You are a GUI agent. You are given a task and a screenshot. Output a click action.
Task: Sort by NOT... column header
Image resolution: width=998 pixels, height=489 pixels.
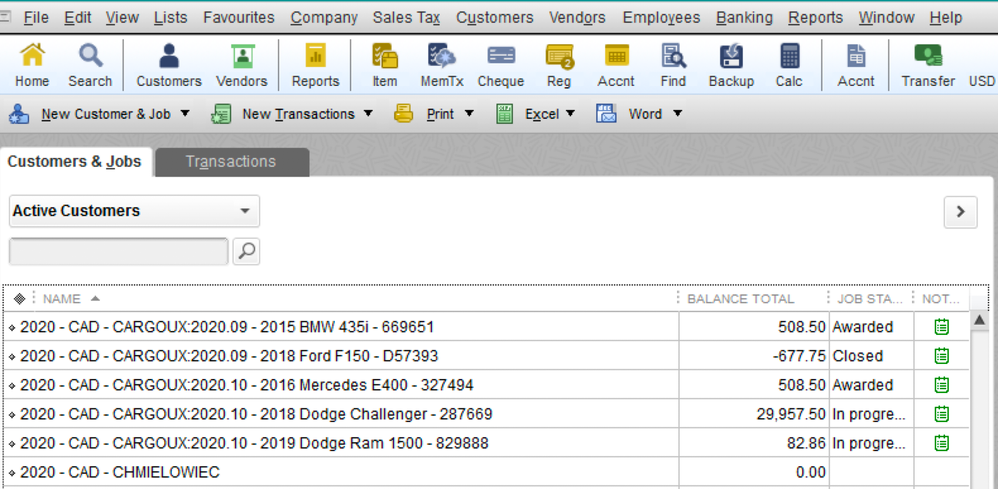tap(940, 299)
